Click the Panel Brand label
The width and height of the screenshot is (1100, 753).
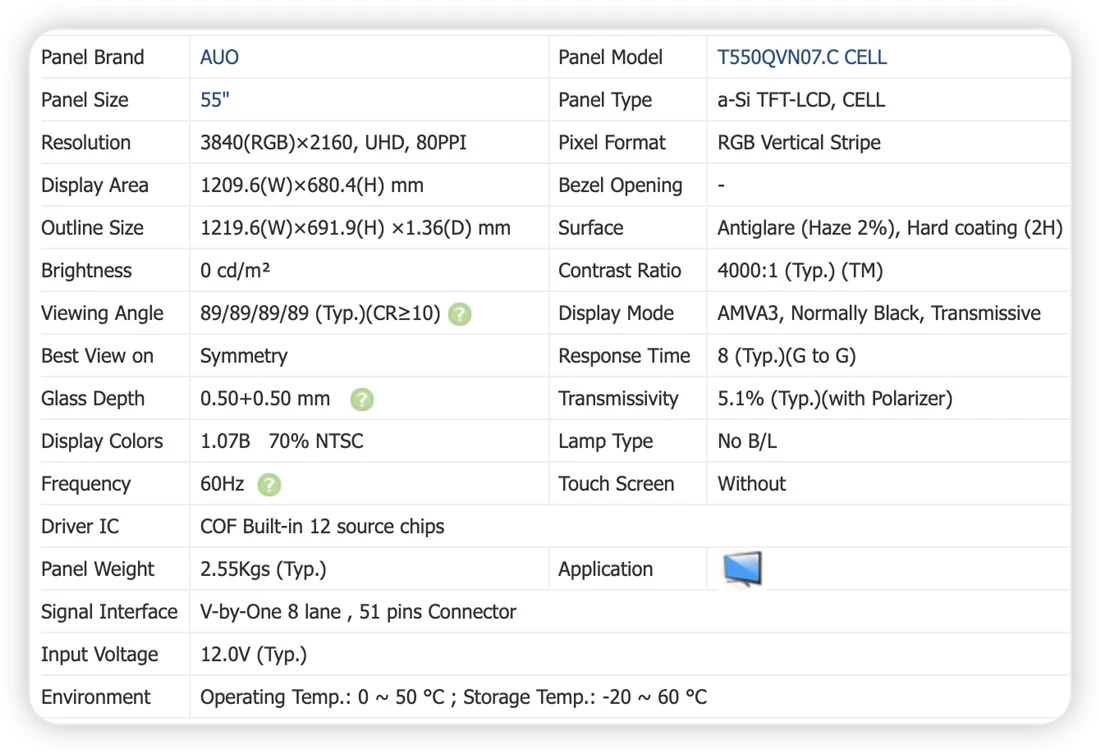93,58
